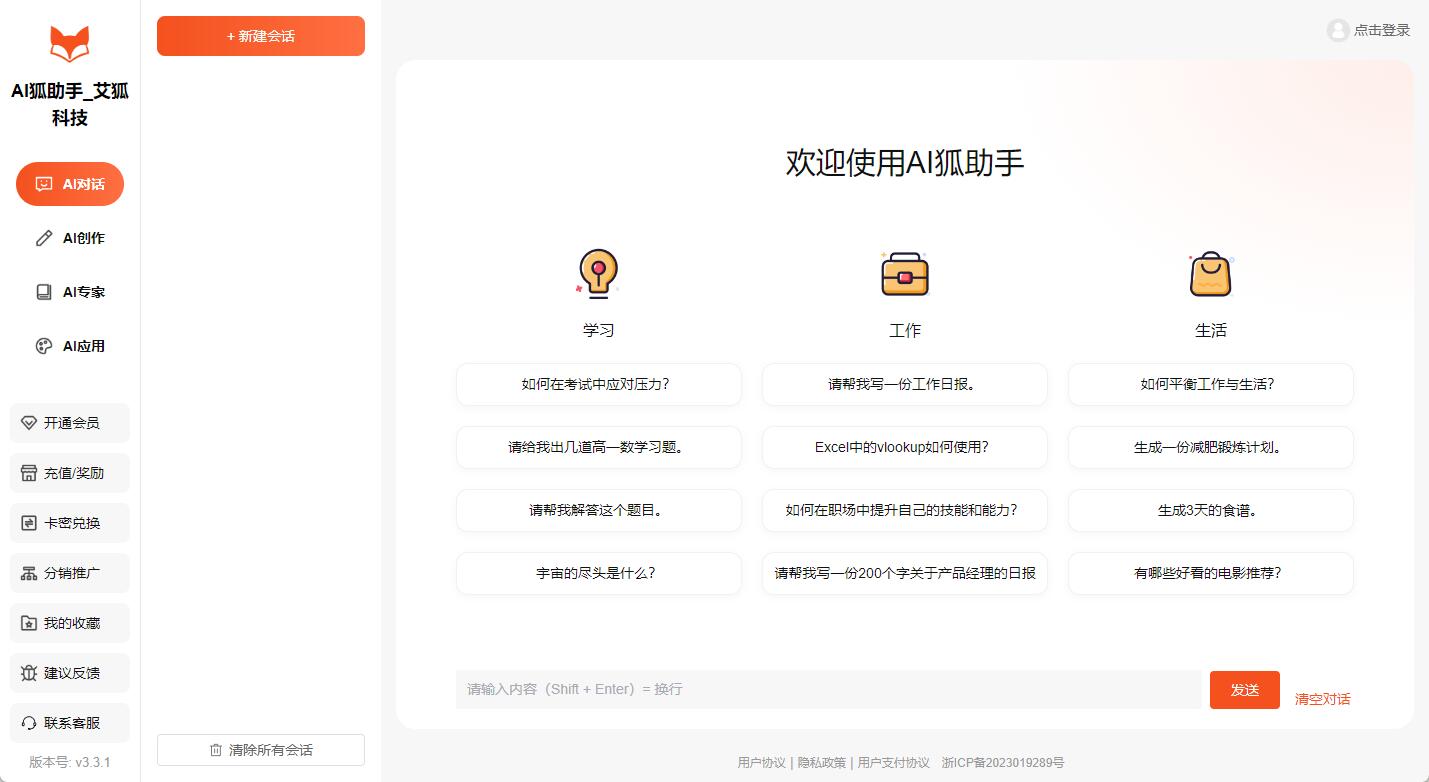Image resolution: width=1429 pixels, height=782 pixels.
Task: Click the fox logo icon
Action: tap(70, 44)
